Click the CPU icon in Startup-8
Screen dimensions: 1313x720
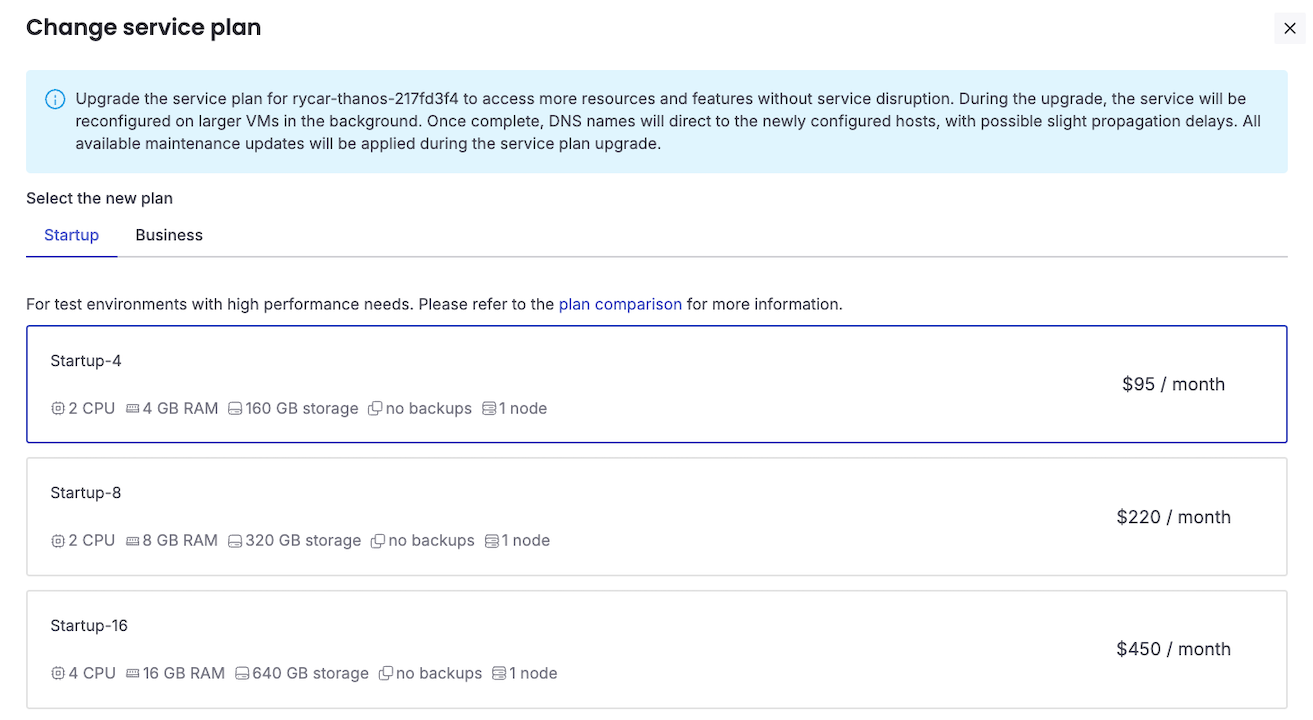(x=58, y=540)
